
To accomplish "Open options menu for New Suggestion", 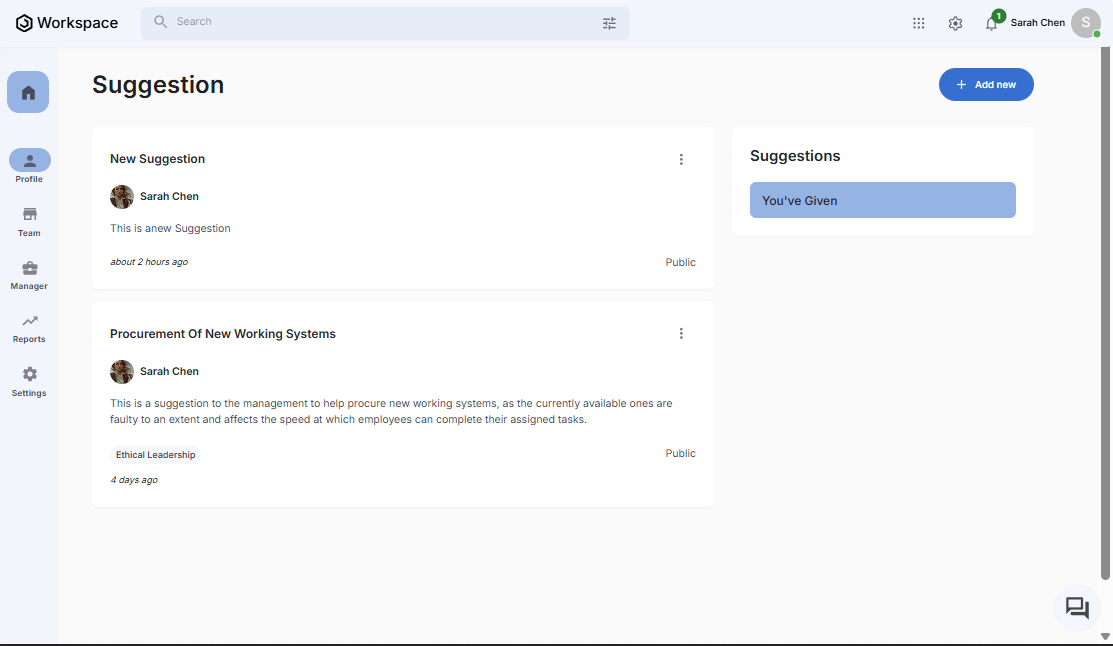I will pyautogui.click(x=681, y=159).
